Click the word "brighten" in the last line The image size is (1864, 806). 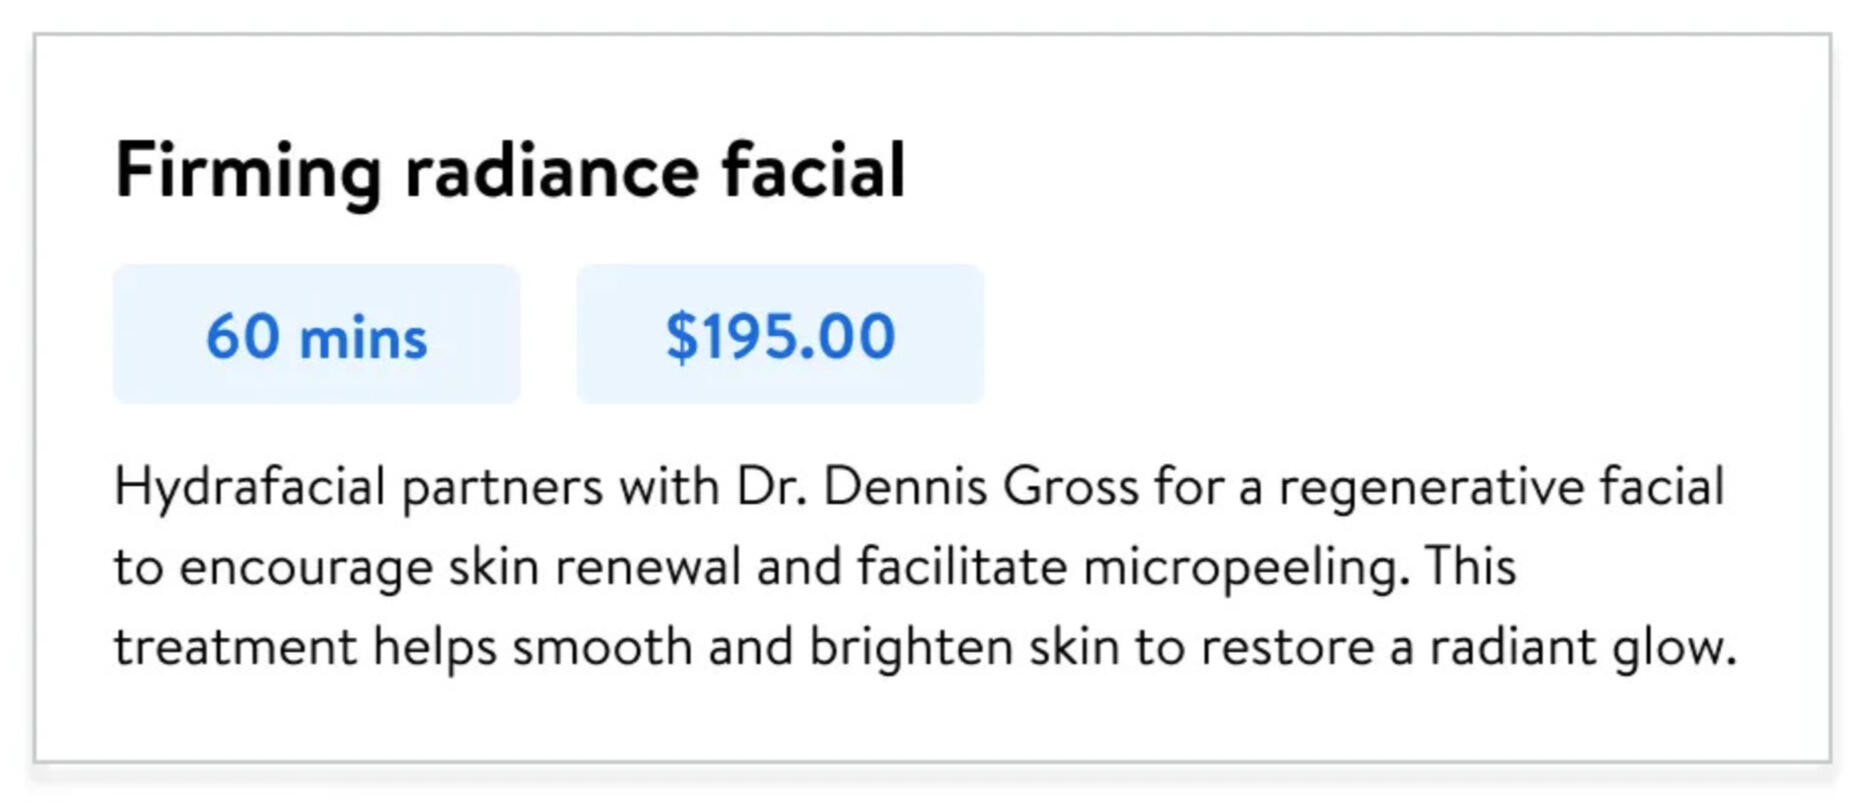click(x=911, y=648)
